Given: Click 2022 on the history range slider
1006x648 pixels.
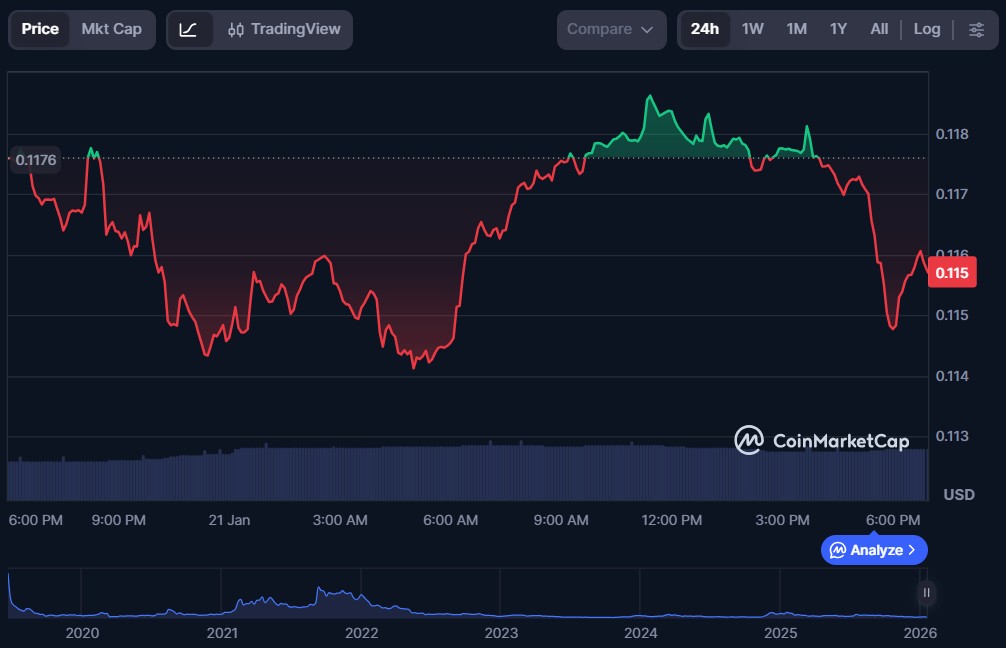Looking at the screenshot, I should pos(361,633).
